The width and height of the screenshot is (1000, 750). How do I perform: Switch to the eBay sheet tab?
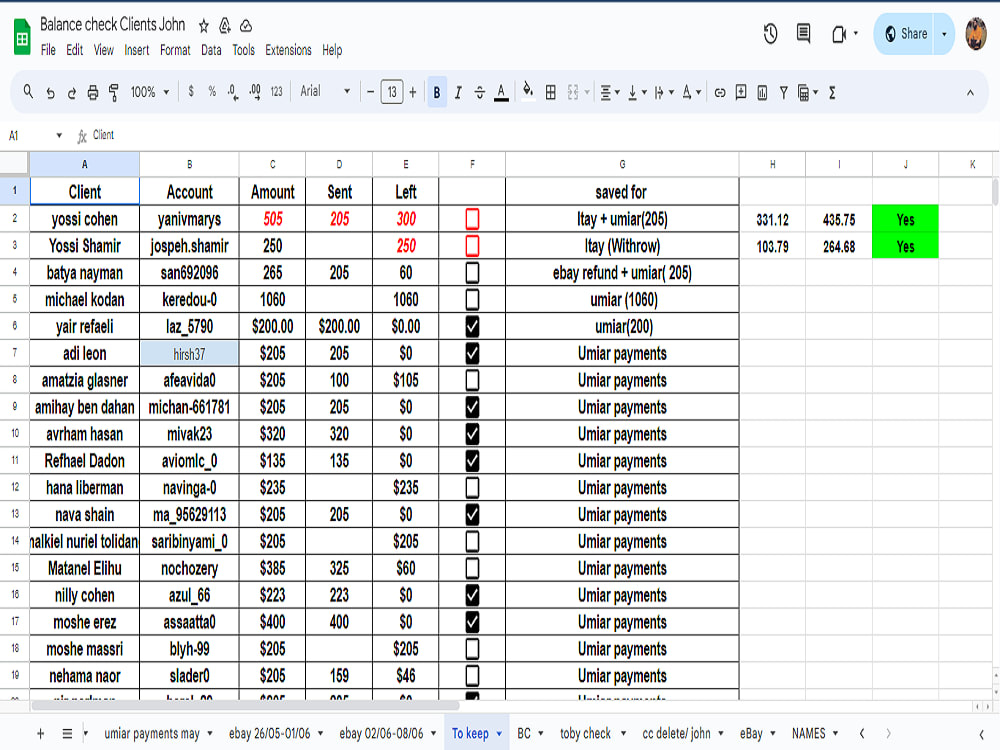751,733
